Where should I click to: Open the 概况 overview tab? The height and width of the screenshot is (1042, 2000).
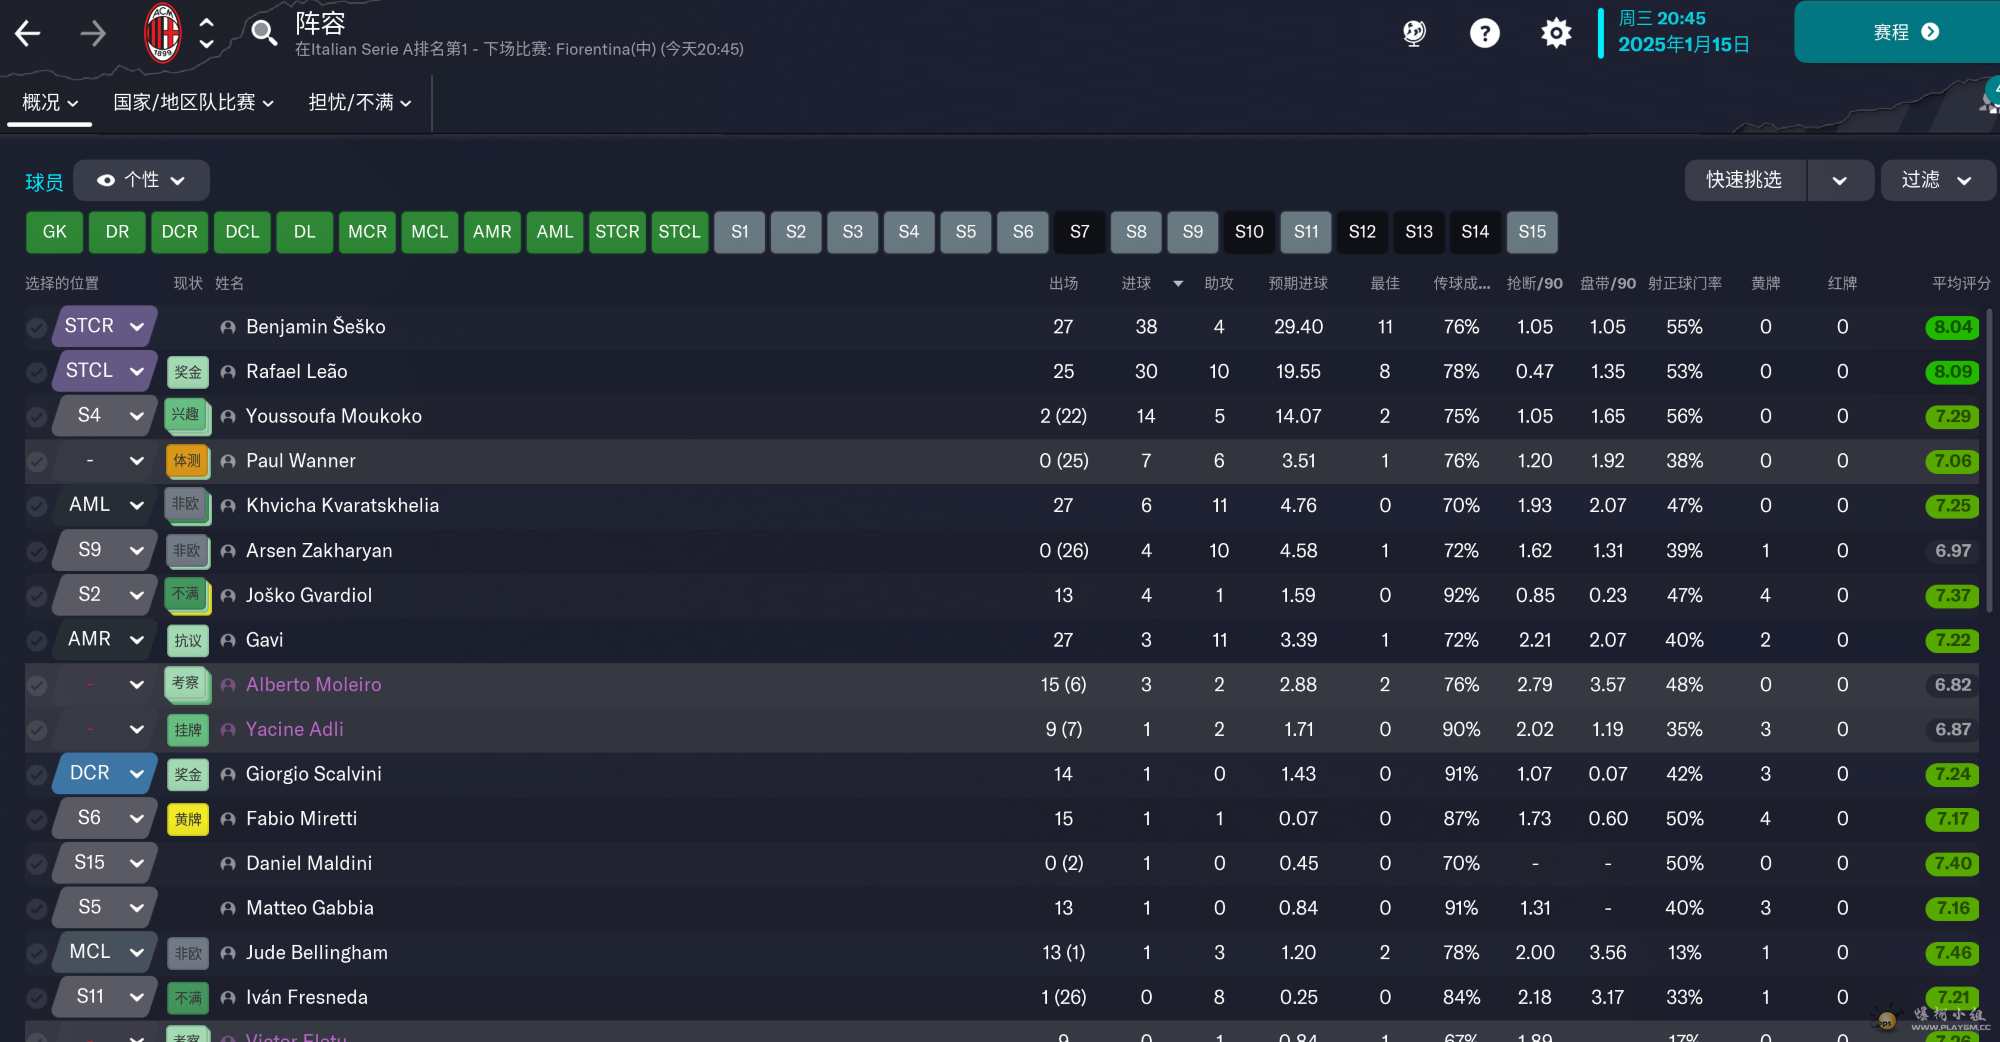(x=49, y=102)
